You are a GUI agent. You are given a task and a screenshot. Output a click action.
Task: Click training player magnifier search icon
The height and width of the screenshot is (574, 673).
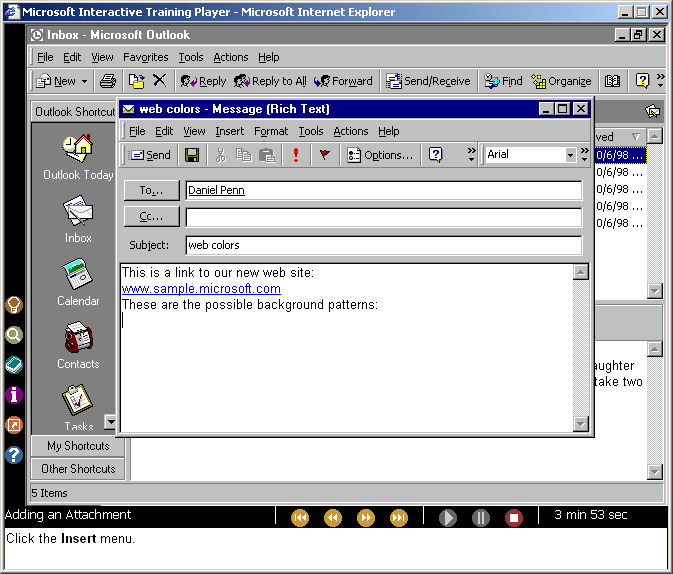(14, 335)
